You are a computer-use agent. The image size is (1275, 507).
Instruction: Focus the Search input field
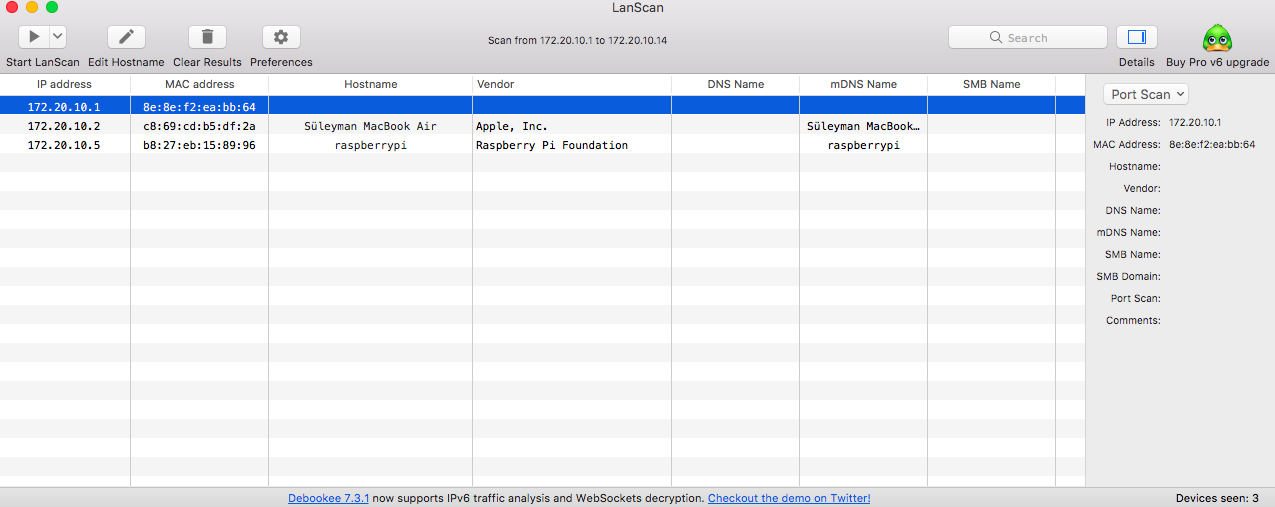[x=1028, y=37]
